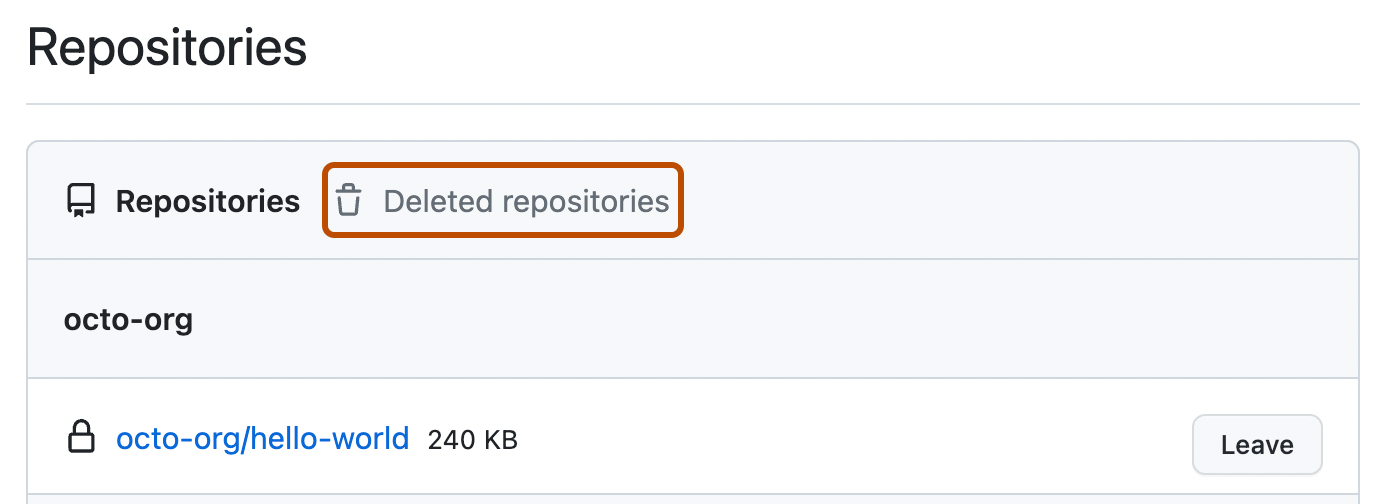Click the icon left of Repositories tab label
Image resolution: width=1386 pixels, height=504 pixels.
tap(80, 201)
